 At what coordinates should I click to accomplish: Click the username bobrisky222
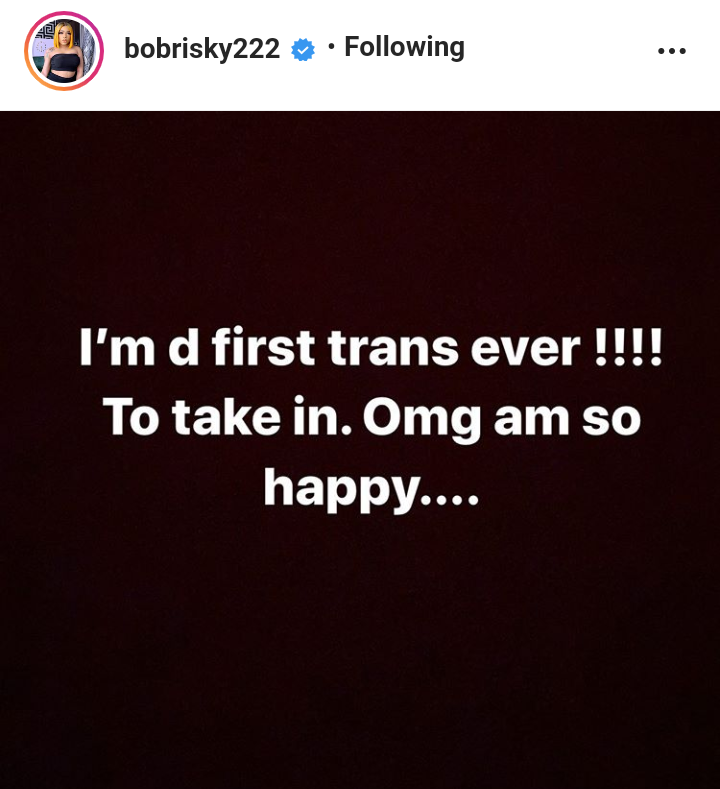tap(202, 49)
